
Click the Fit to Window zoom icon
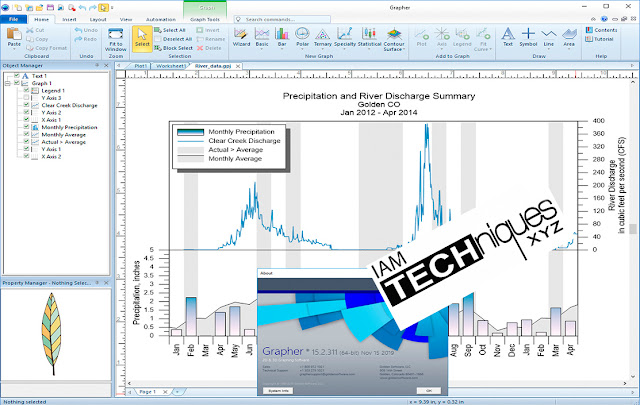pos(116,33)
